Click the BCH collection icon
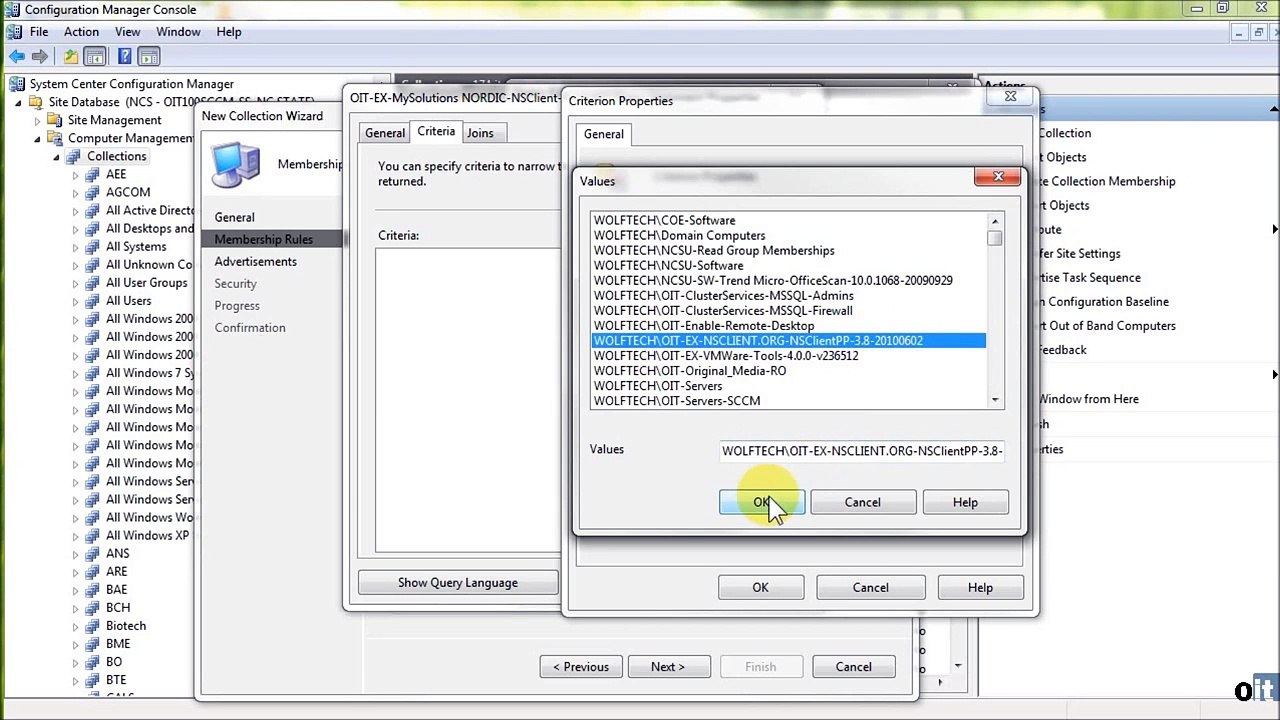Viewport: 1280px width, 720px height. coord(93,607)
